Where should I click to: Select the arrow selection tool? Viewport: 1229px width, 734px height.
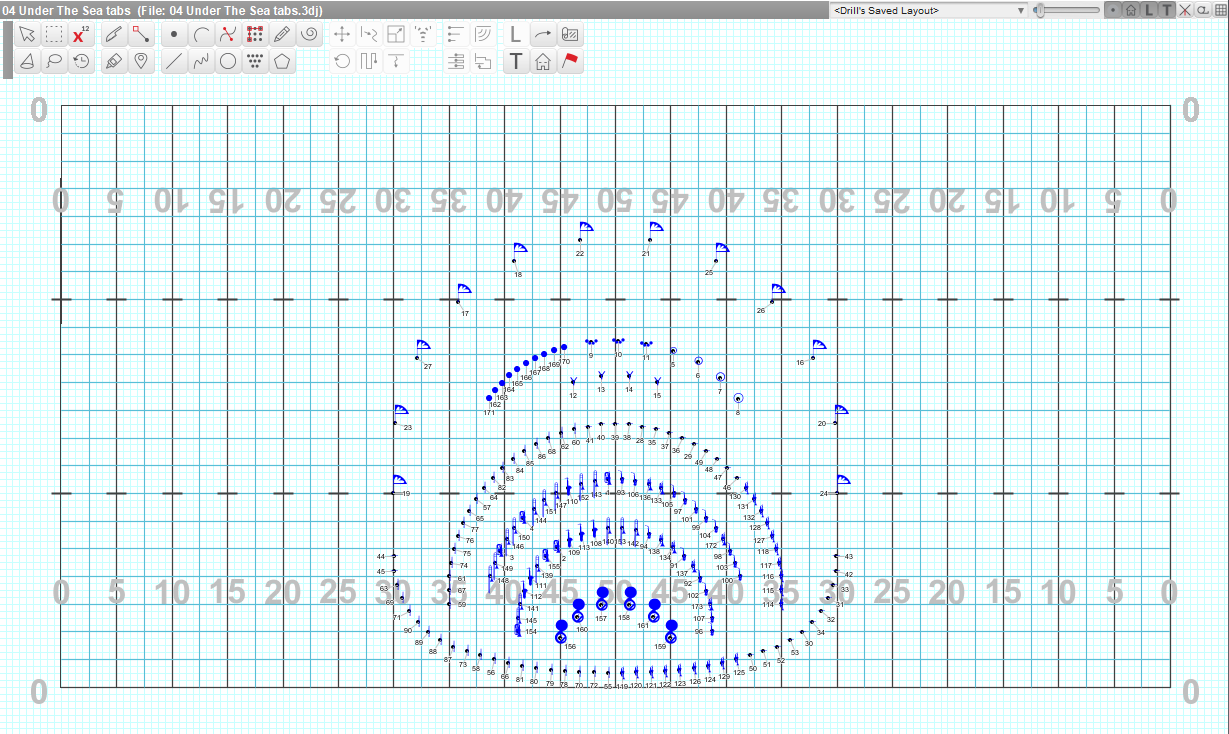click(x=27, y=35)
